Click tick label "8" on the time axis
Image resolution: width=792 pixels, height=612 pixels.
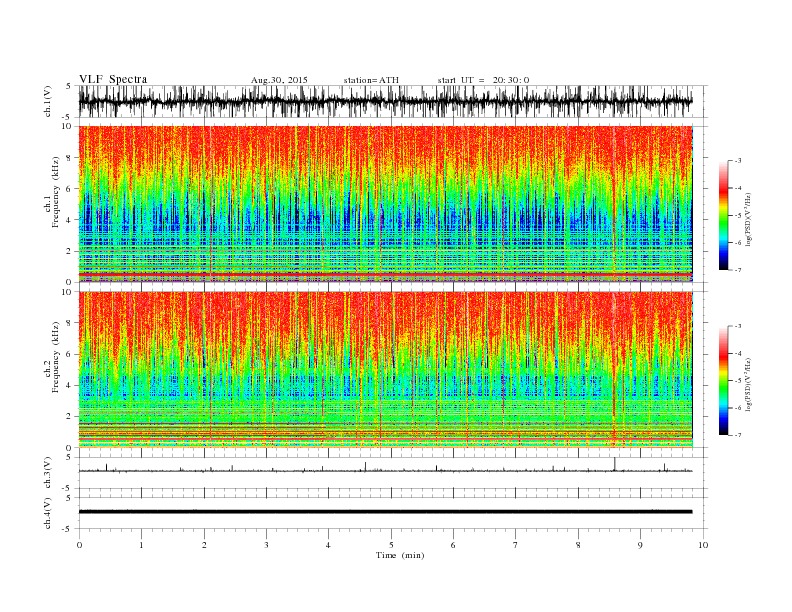pos(578,545)
